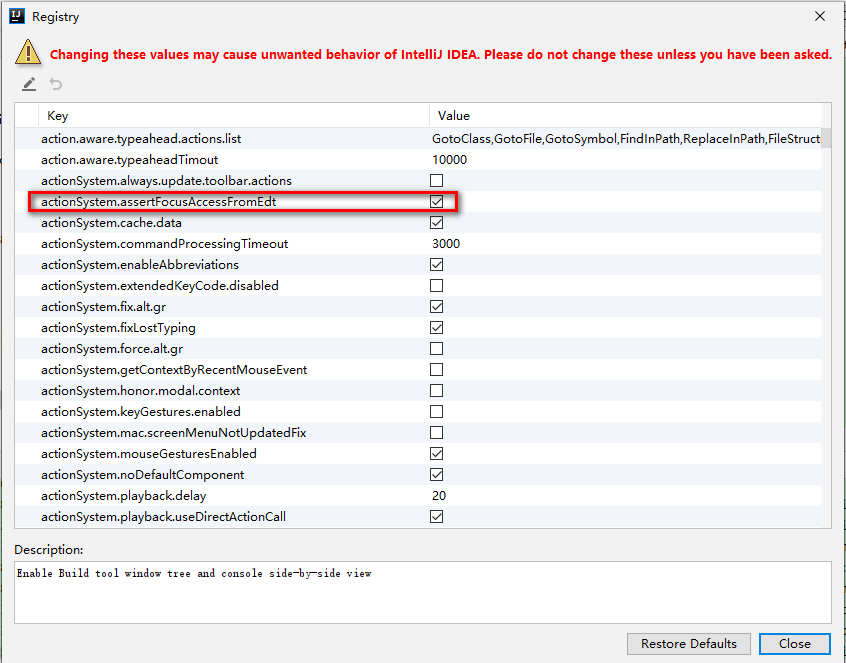Select the actionSystem.fix.alt.gr key text

pos(104,307)
